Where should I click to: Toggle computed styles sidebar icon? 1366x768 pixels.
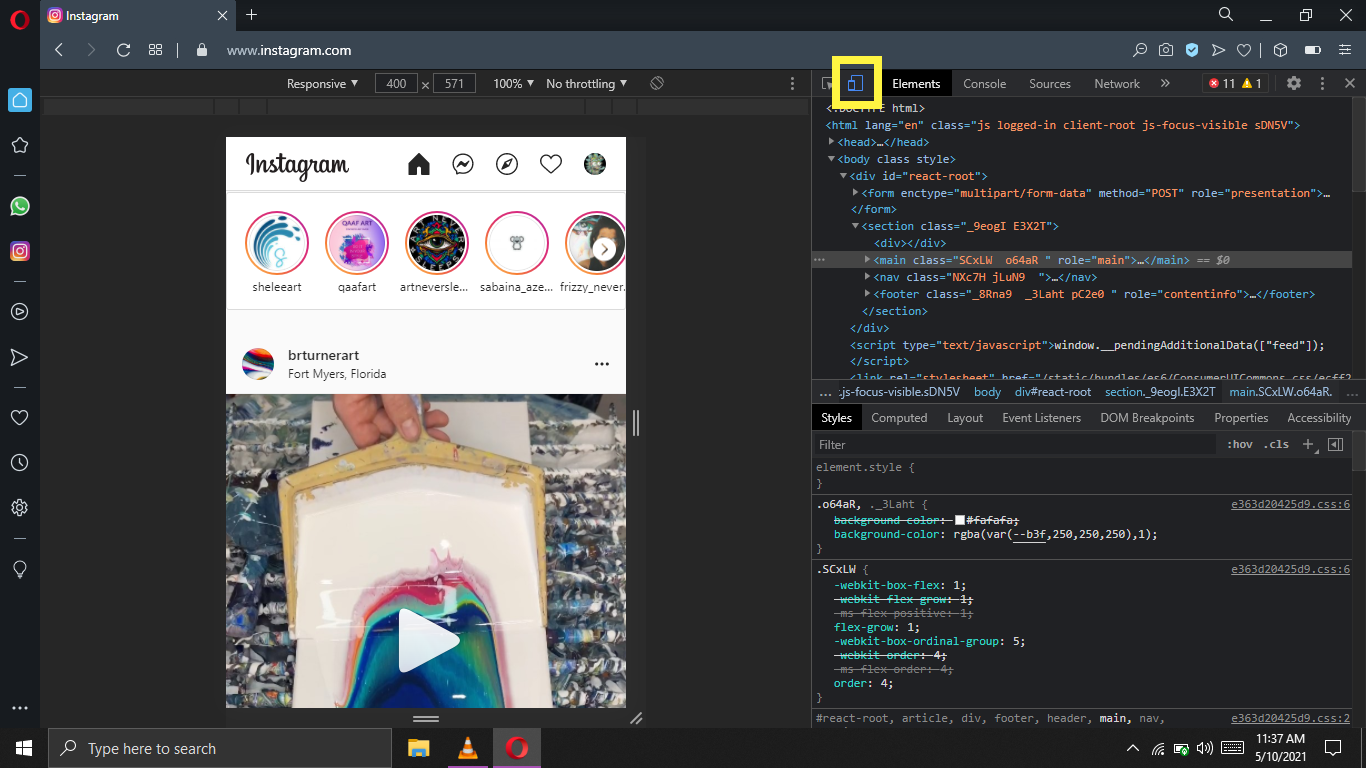(1335, 444)
